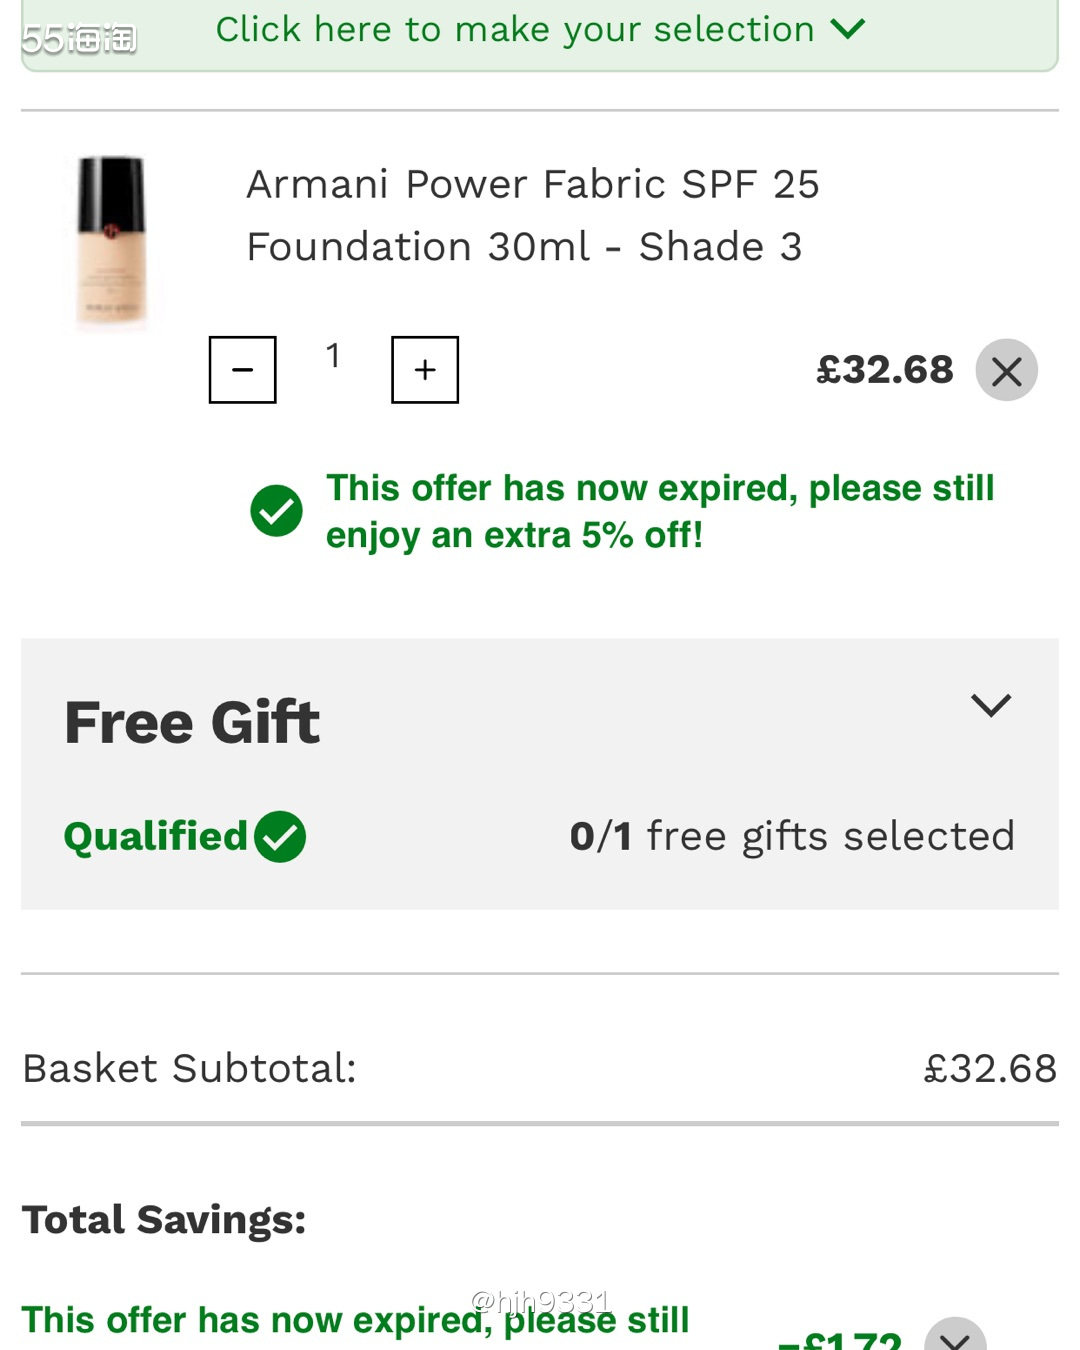Image resolution: width=1080 pixels, height=1350 pixels.
Task: Click 'Click here to make your selection'
Action: (515, 29)
